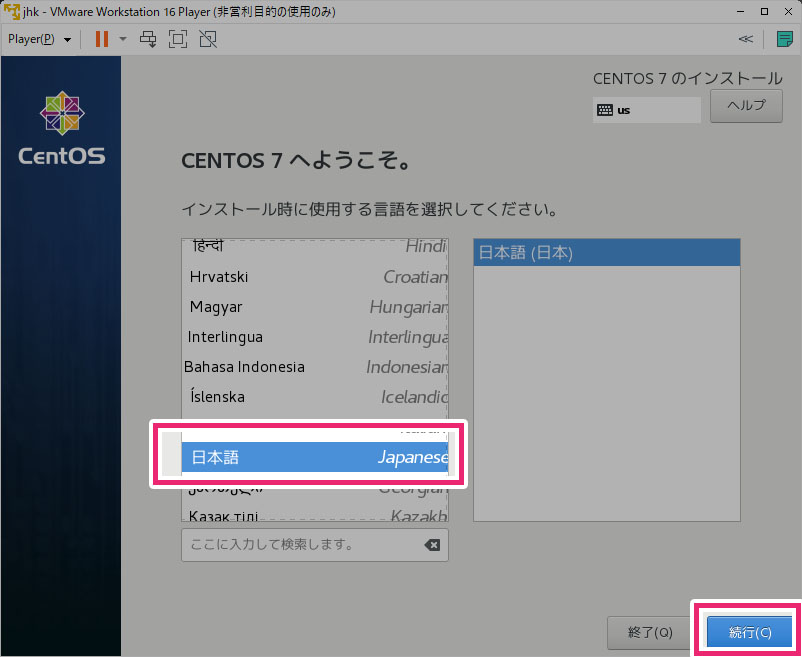Open the Player(P) menu
This screenshot has height=657, width=802.
pyautogui.click(x=39, y=39)
